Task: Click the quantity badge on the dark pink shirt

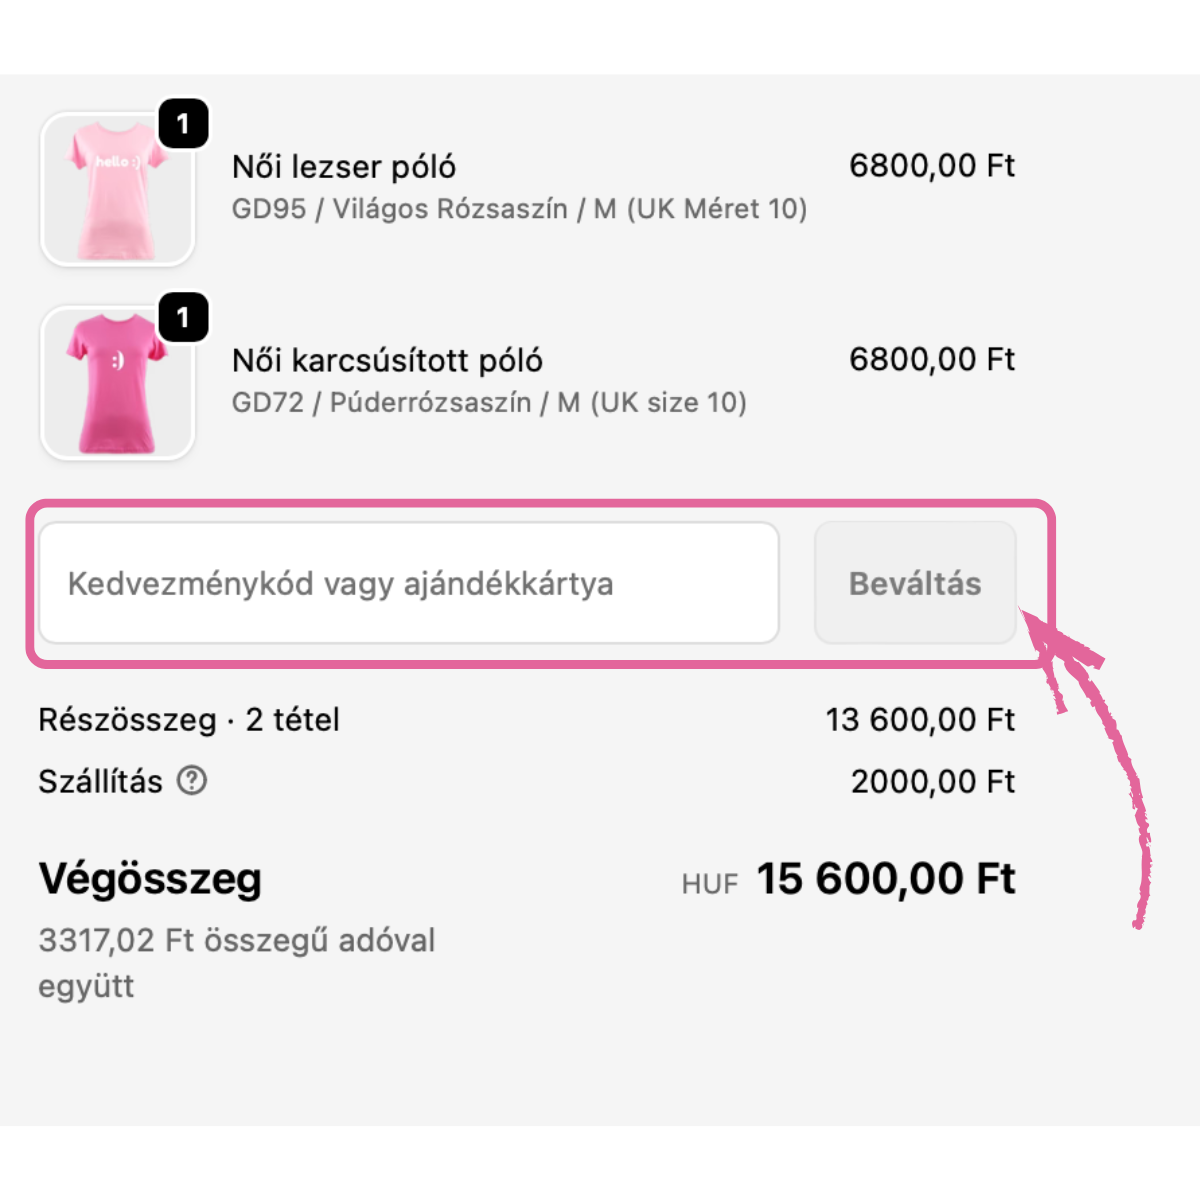Action: click(x=183, y=318)
